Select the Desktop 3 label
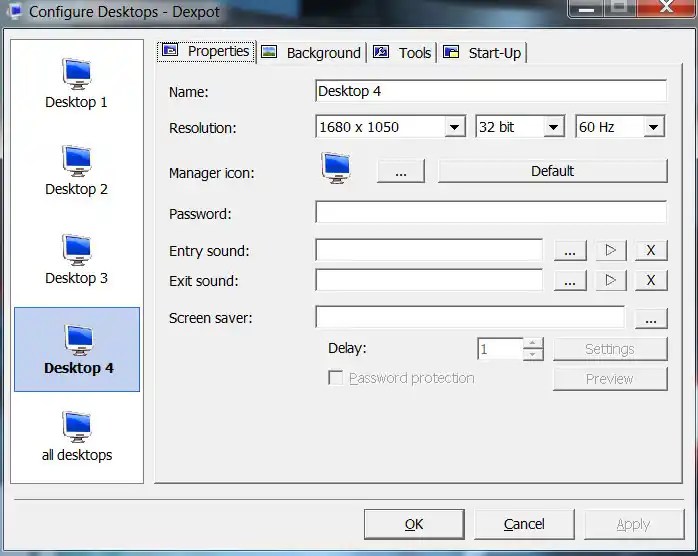698x556 pixels. coord(77,278)
